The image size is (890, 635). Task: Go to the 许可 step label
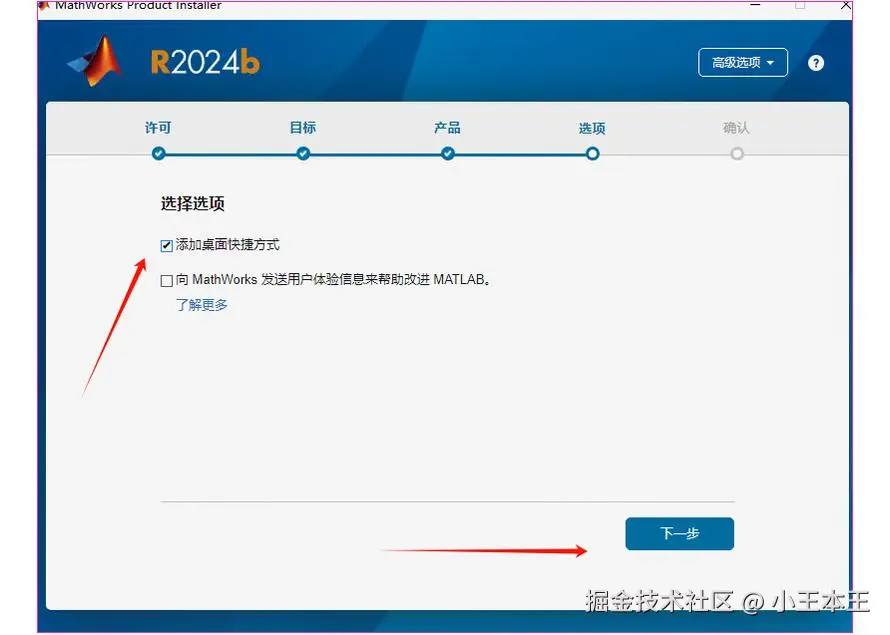pyautogui.click(x=157, y=127)
